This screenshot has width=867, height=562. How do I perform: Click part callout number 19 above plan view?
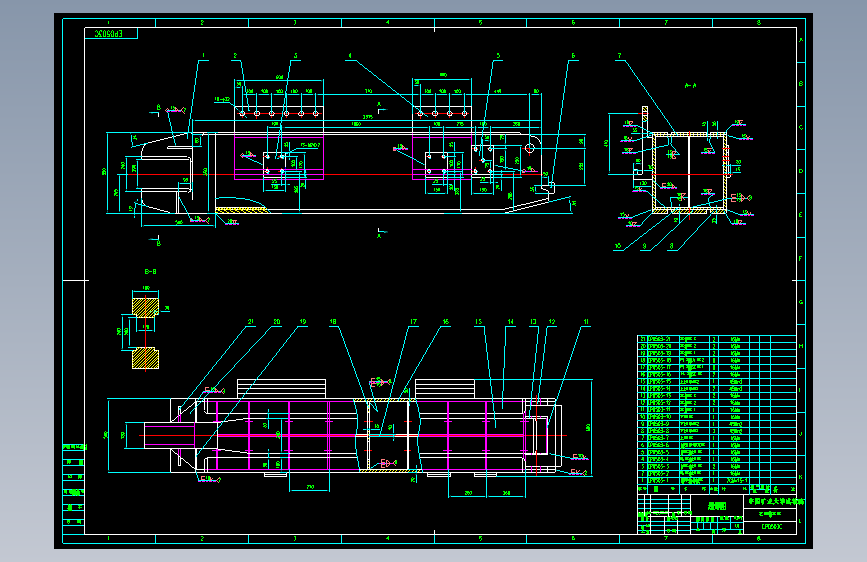[303, 321]
